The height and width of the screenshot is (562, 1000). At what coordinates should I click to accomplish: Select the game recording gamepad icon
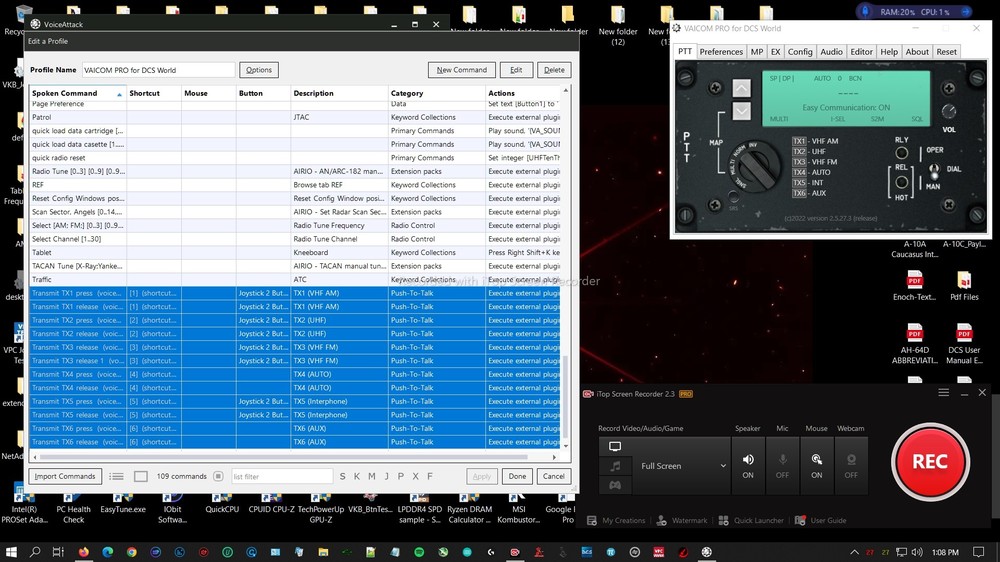point(615,485)
